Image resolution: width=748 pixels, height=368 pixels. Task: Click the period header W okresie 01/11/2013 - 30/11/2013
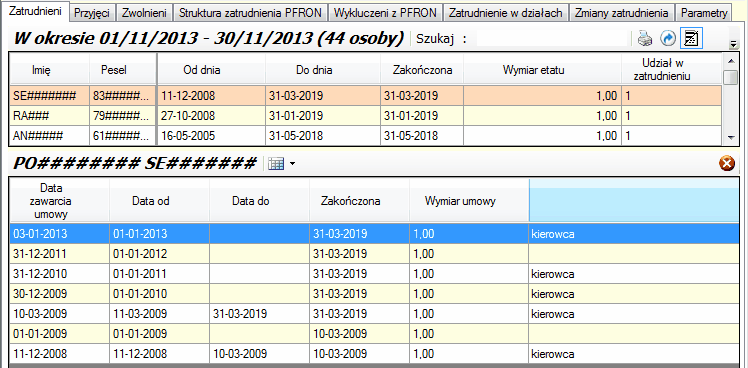tap(208, 39)
